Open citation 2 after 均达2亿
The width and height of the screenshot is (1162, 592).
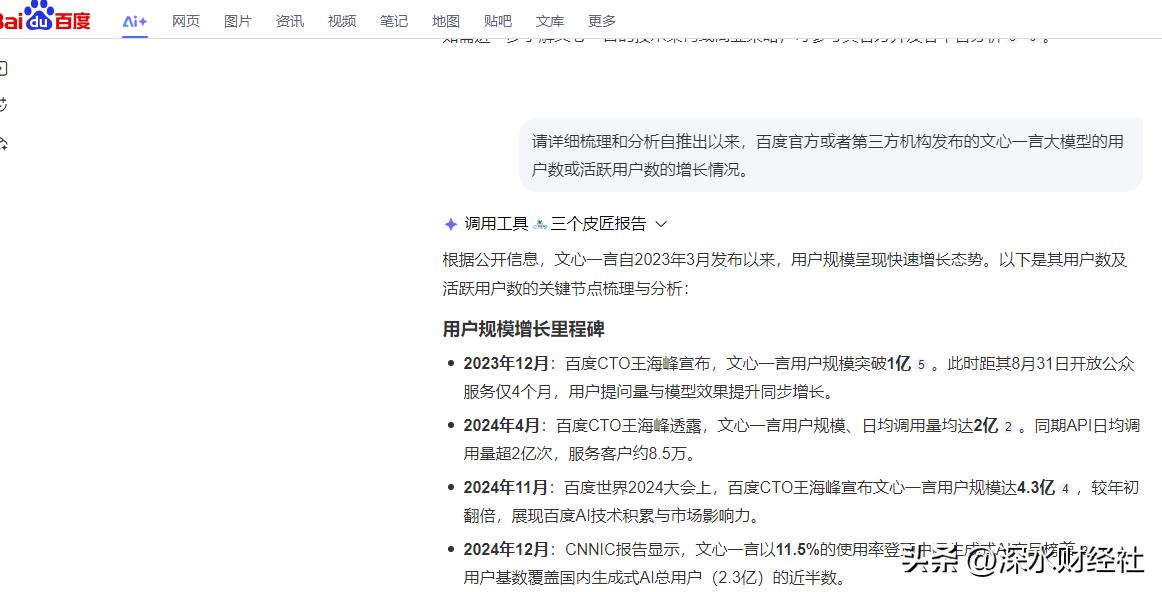click(1008, 427)
